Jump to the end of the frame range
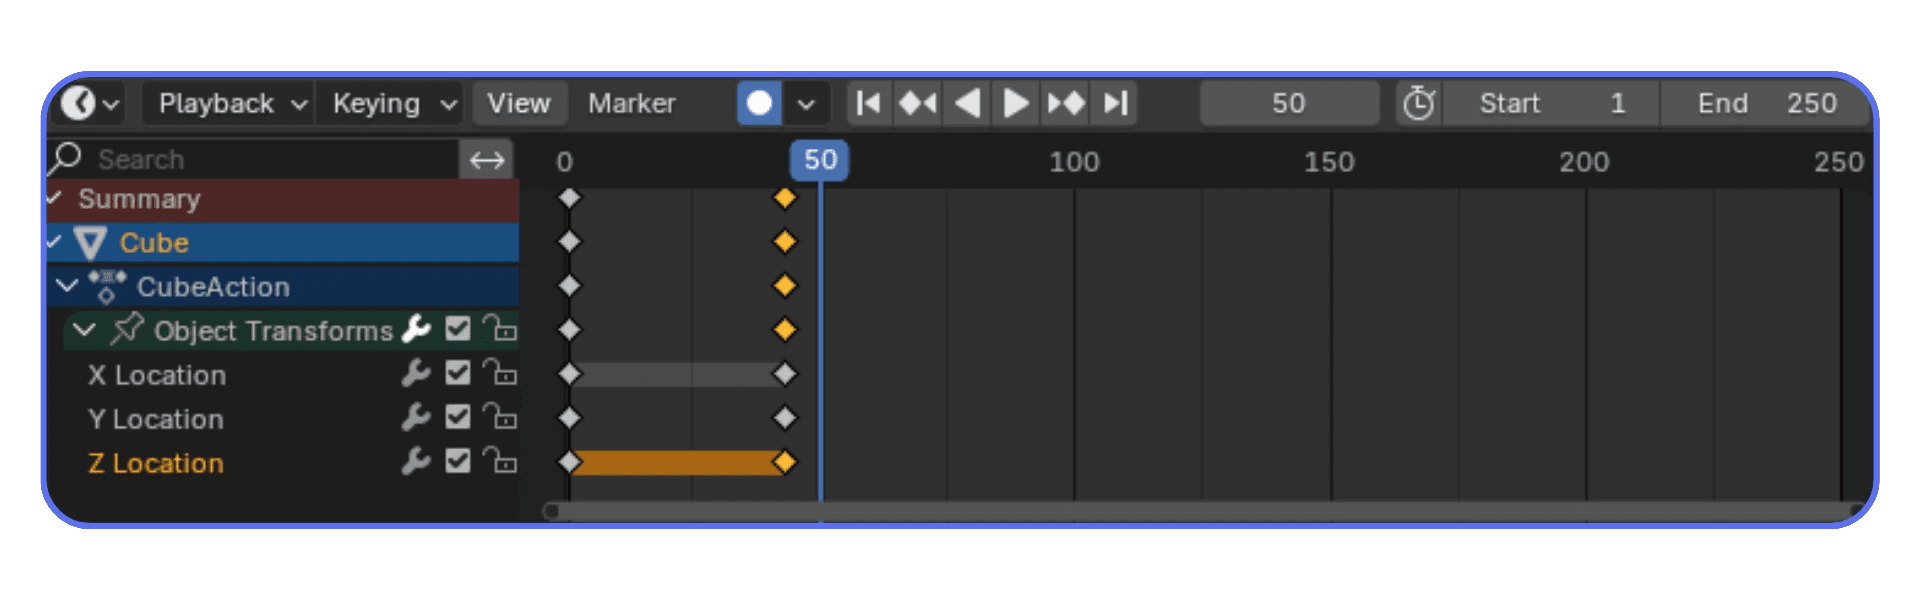 point(1114,102)
